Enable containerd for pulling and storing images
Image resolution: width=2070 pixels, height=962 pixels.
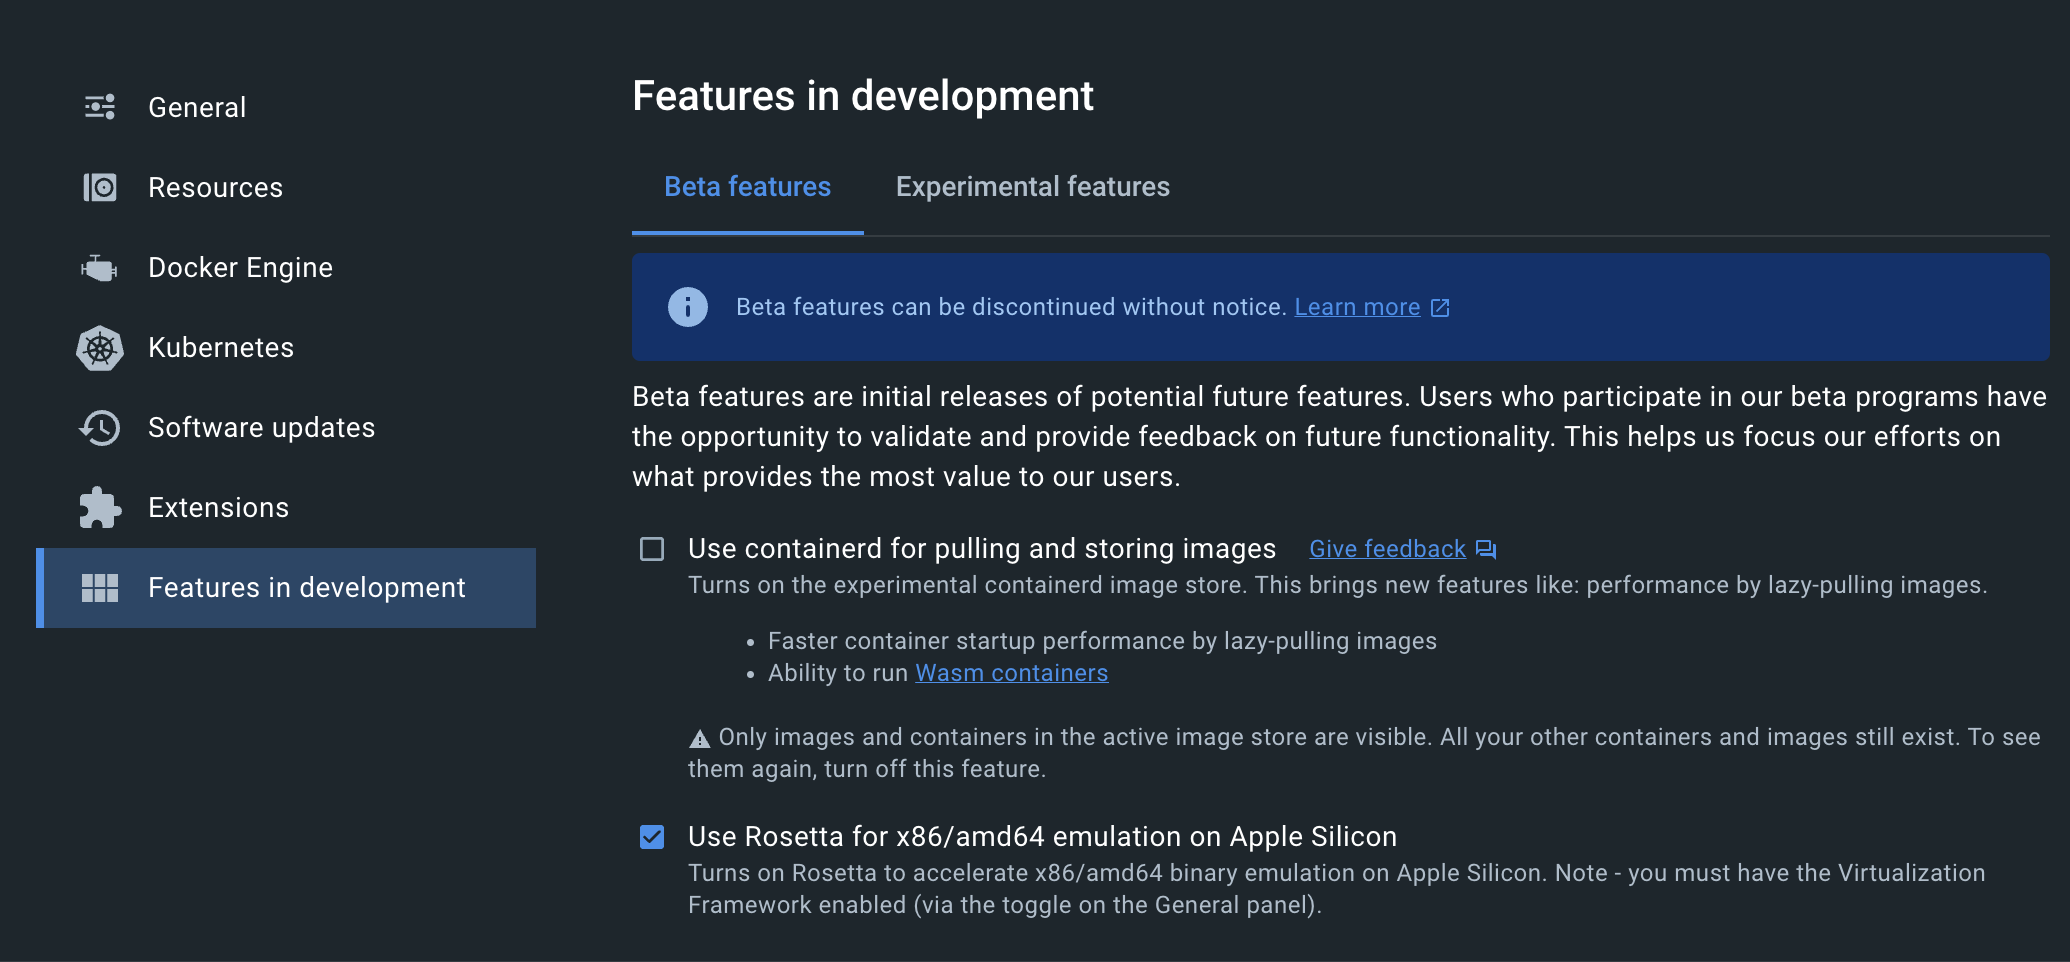point(652,549)
